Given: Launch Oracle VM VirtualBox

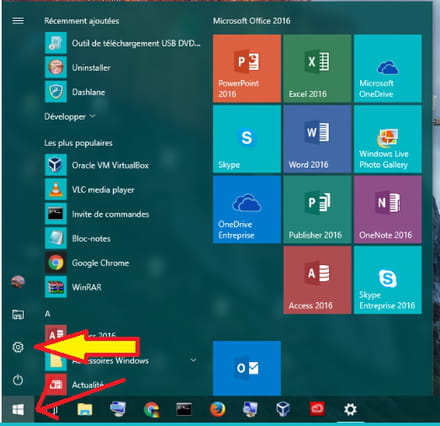Looking at the screenshot, I should pos(123,165).
